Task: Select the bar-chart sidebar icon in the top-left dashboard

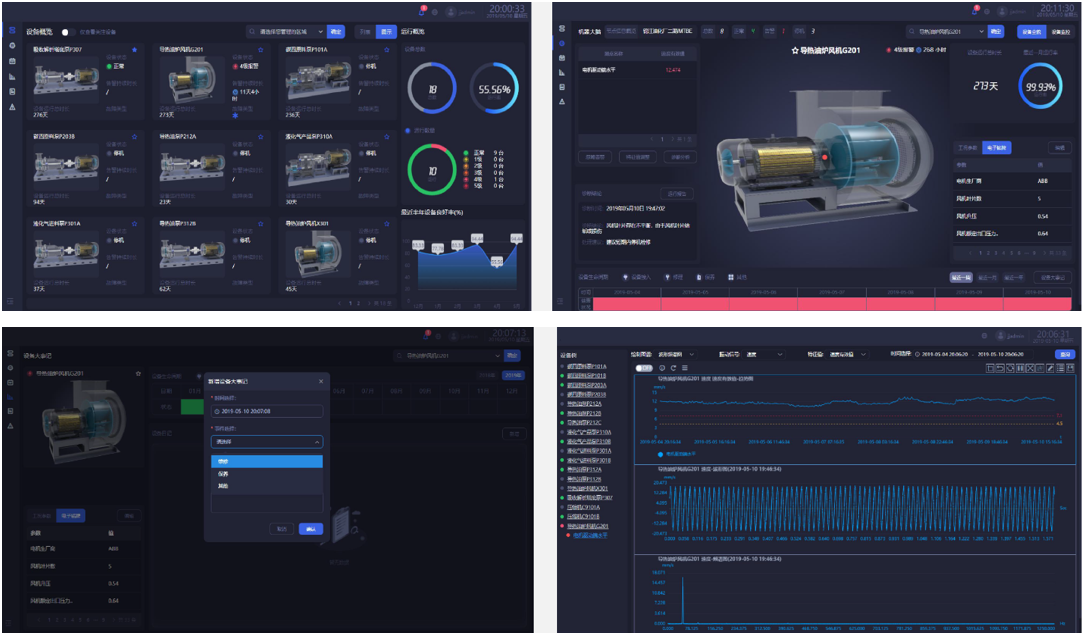Action: click(12, 76)
